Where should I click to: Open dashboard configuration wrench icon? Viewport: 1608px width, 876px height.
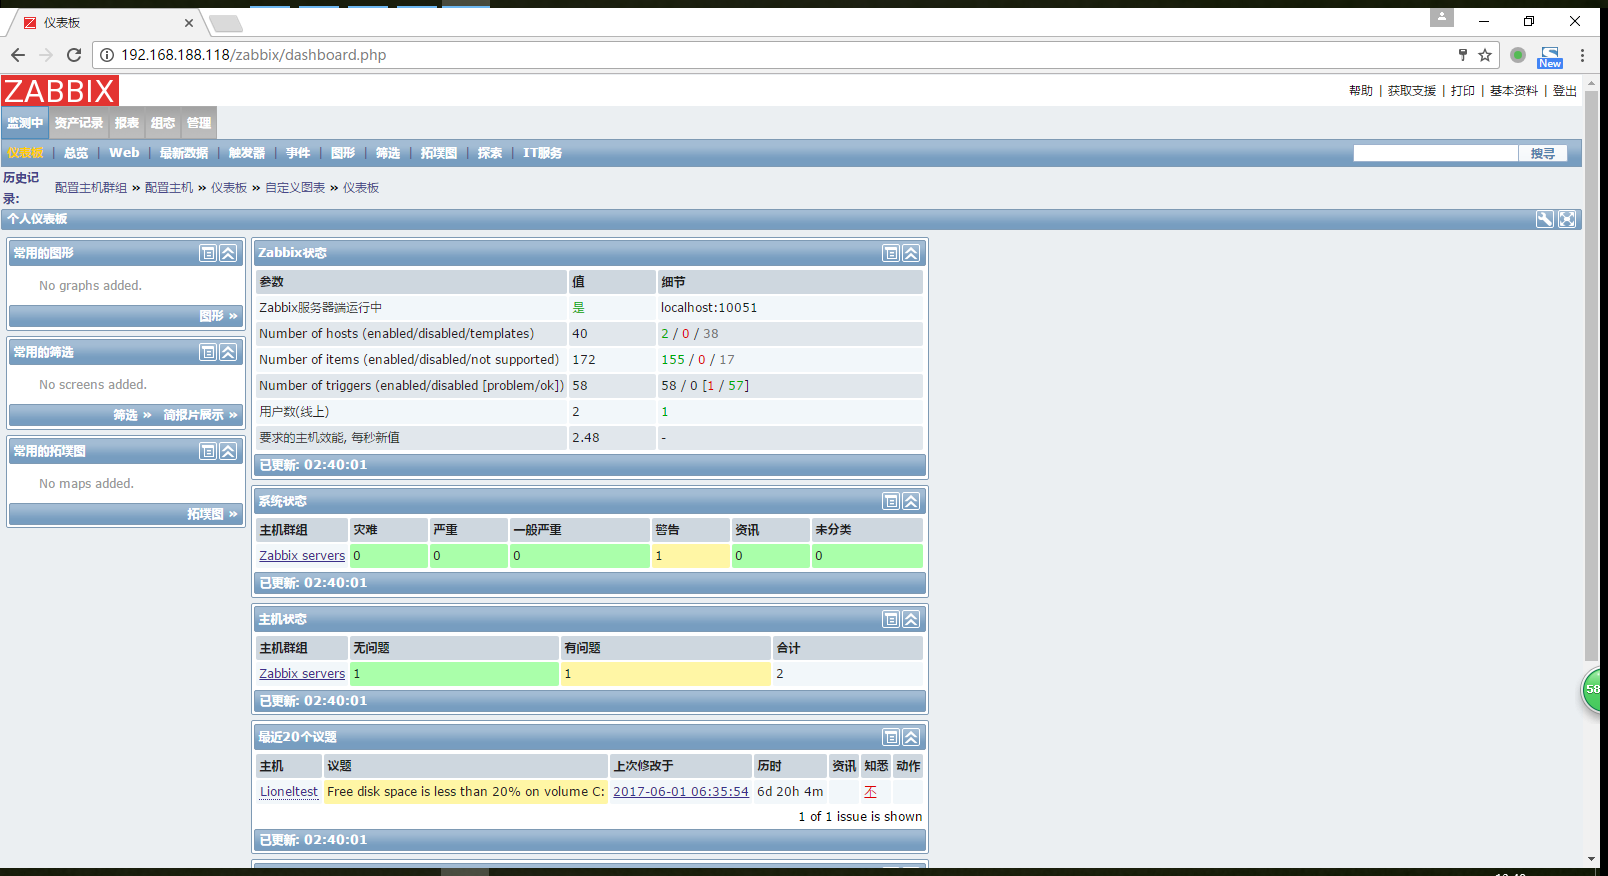click(1545, 219)
